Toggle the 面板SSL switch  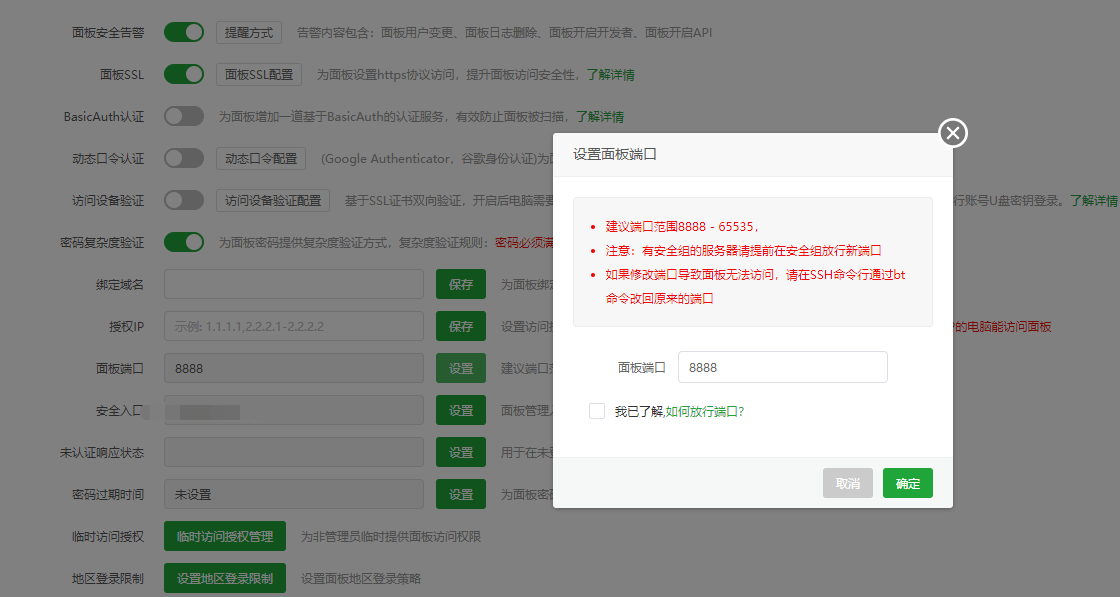tap(184, 74)
